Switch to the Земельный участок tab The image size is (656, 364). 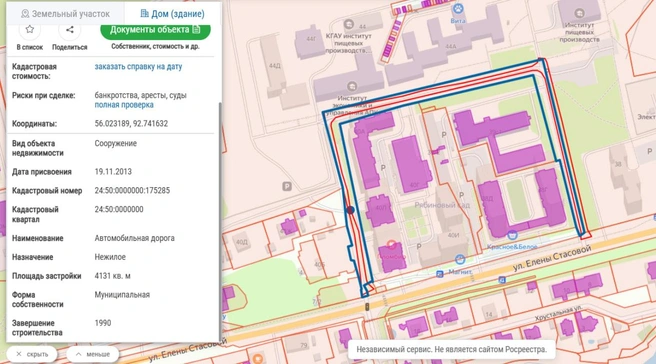(65, 14)
